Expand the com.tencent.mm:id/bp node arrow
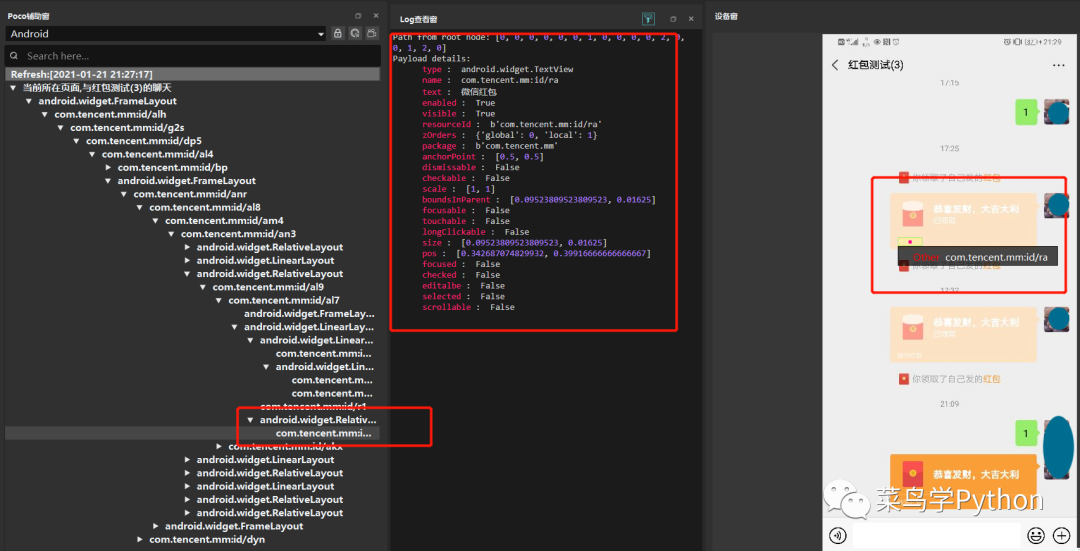Viewport: 1080px width, 551px height. (x=108, y=167)
